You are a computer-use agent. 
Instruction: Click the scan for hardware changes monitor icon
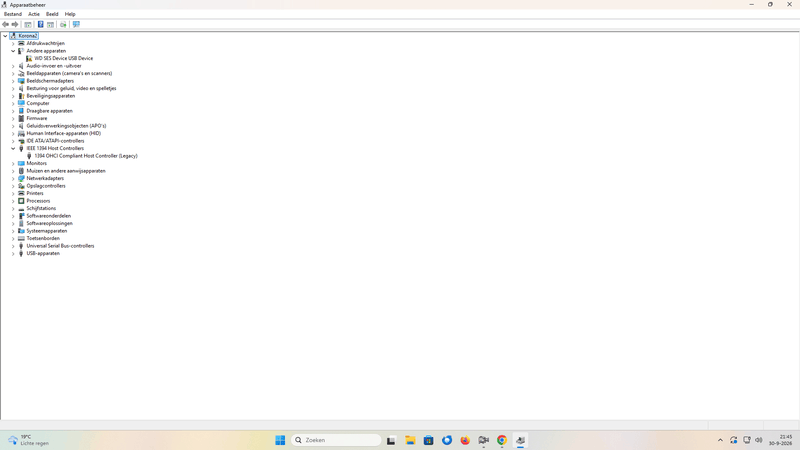76,24
